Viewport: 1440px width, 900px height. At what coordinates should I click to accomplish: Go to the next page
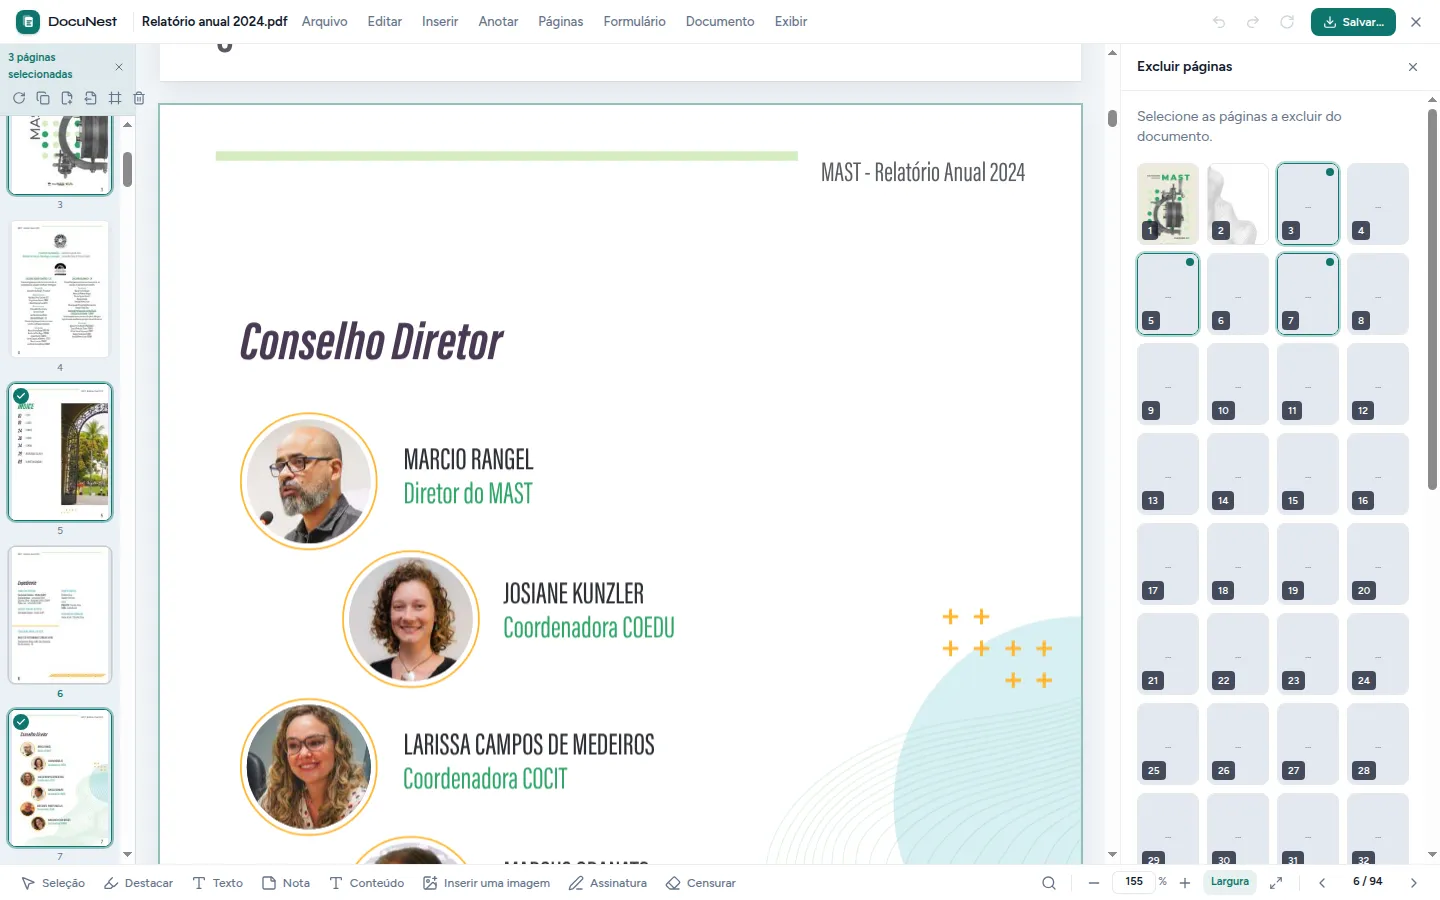click(1414, 883)
